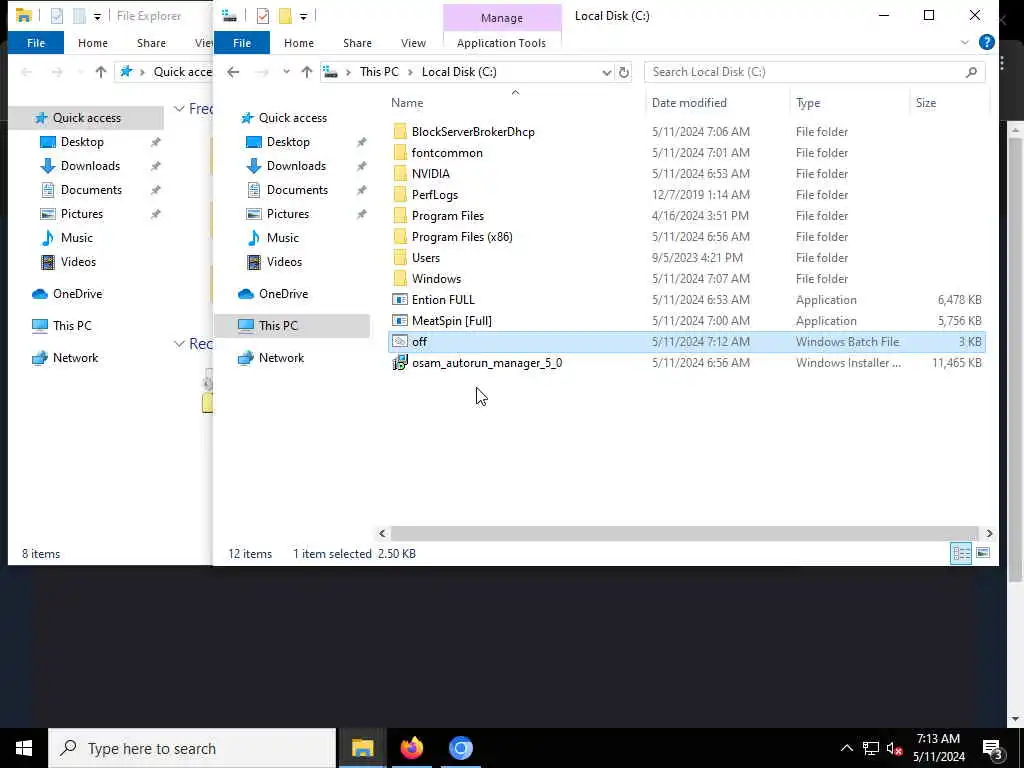
Task: Click the right arrow of horizontal scrollbar
Action: click(989, 534)
